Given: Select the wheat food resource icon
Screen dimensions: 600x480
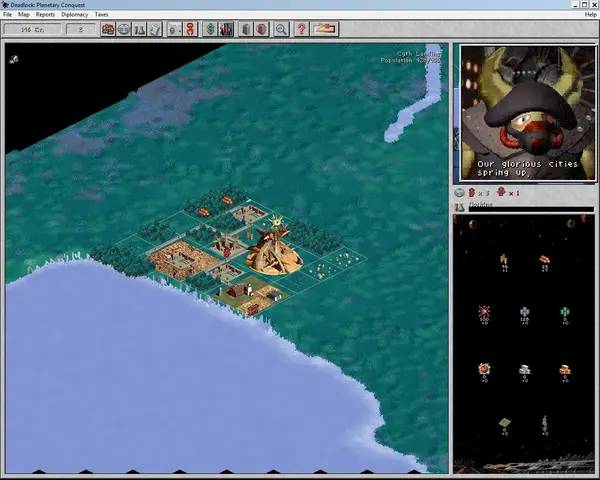Looking at the screenshot, I should point(505,260).
